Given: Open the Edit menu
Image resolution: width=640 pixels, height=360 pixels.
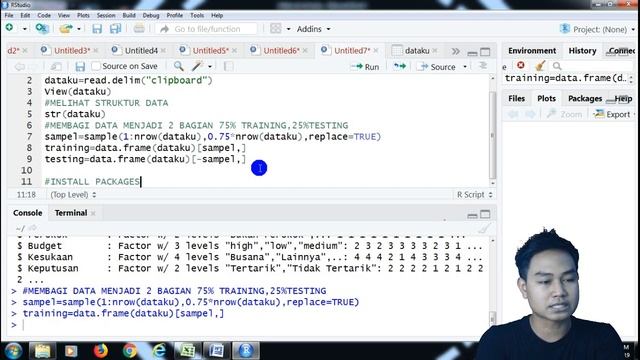Looking at the screenshot, I should (x=25, y=16).
